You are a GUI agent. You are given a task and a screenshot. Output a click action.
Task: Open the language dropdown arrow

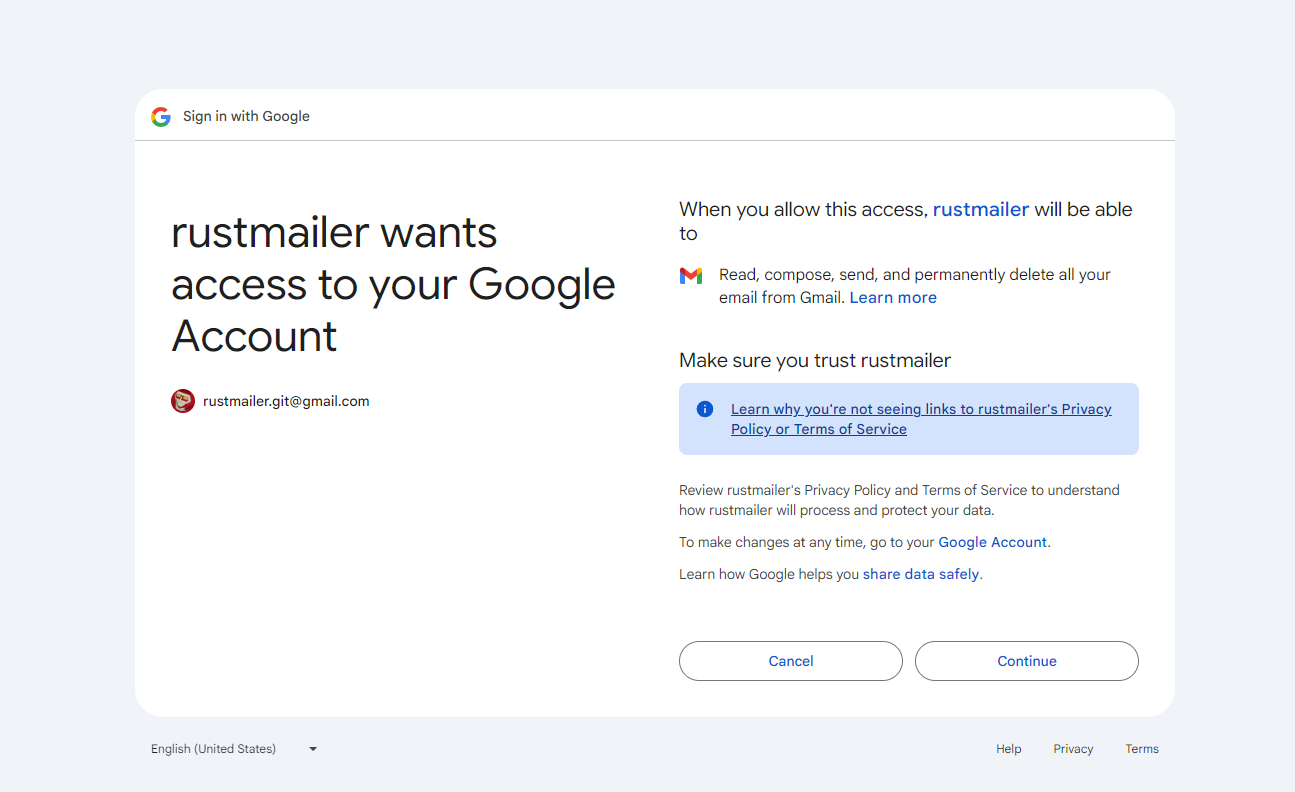[x=313, y=749]
